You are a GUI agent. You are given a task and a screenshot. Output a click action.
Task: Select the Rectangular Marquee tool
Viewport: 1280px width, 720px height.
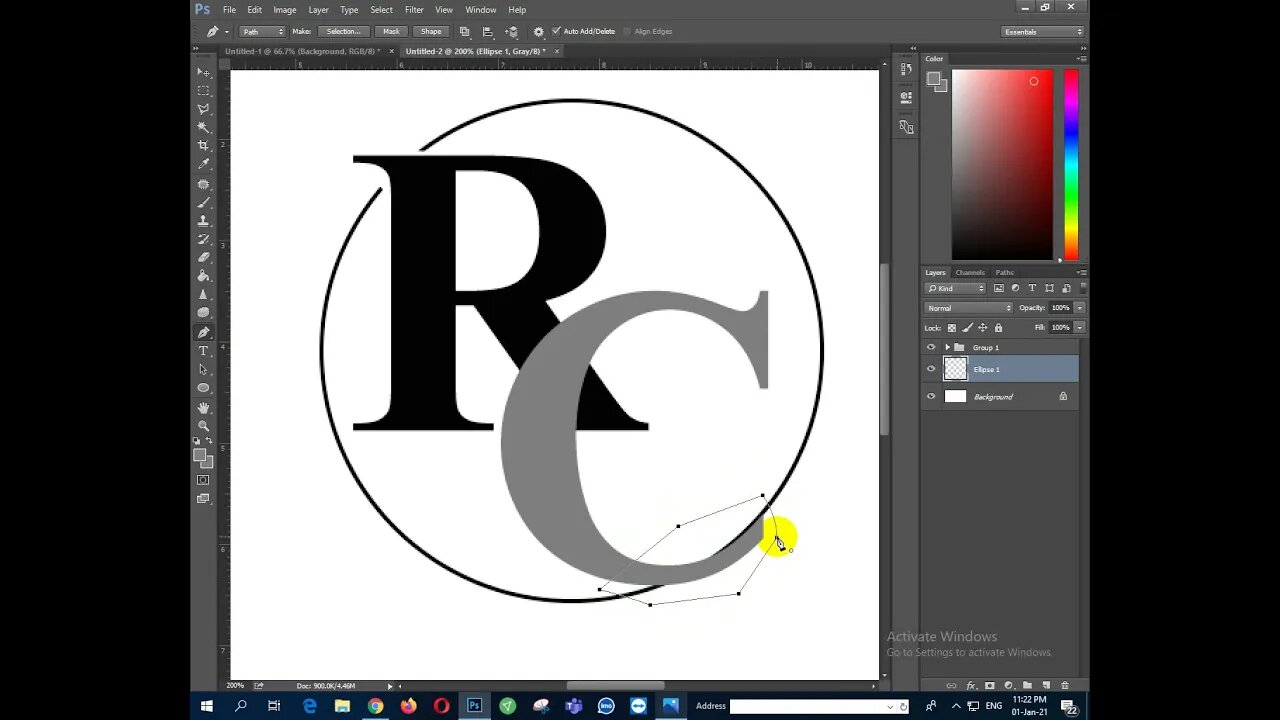[x=204, y=90]
